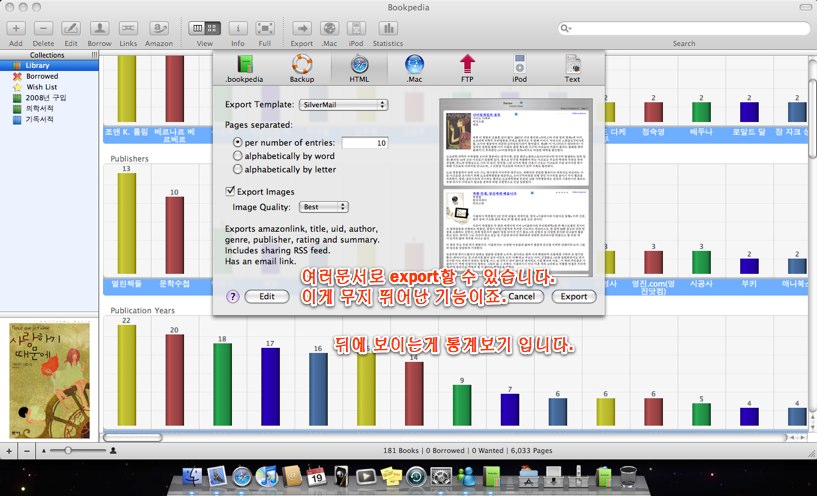Select the 기독서적 collection

click(x=49, y=119)
